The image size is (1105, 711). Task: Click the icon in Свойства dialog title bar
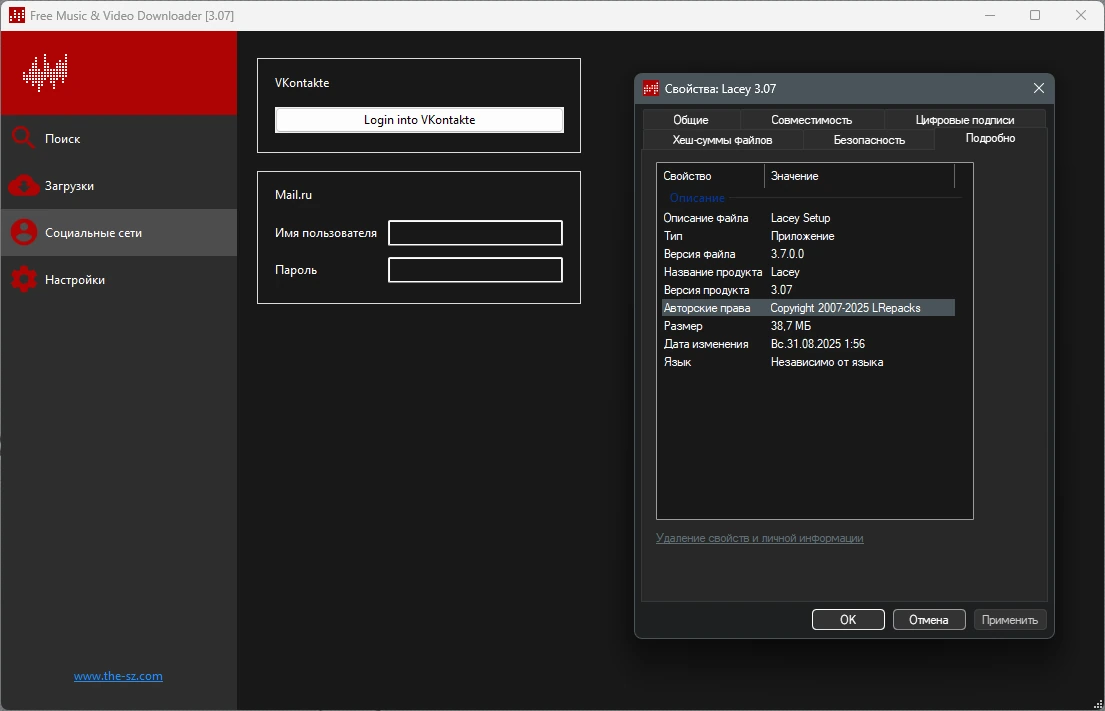coord(650,89)
